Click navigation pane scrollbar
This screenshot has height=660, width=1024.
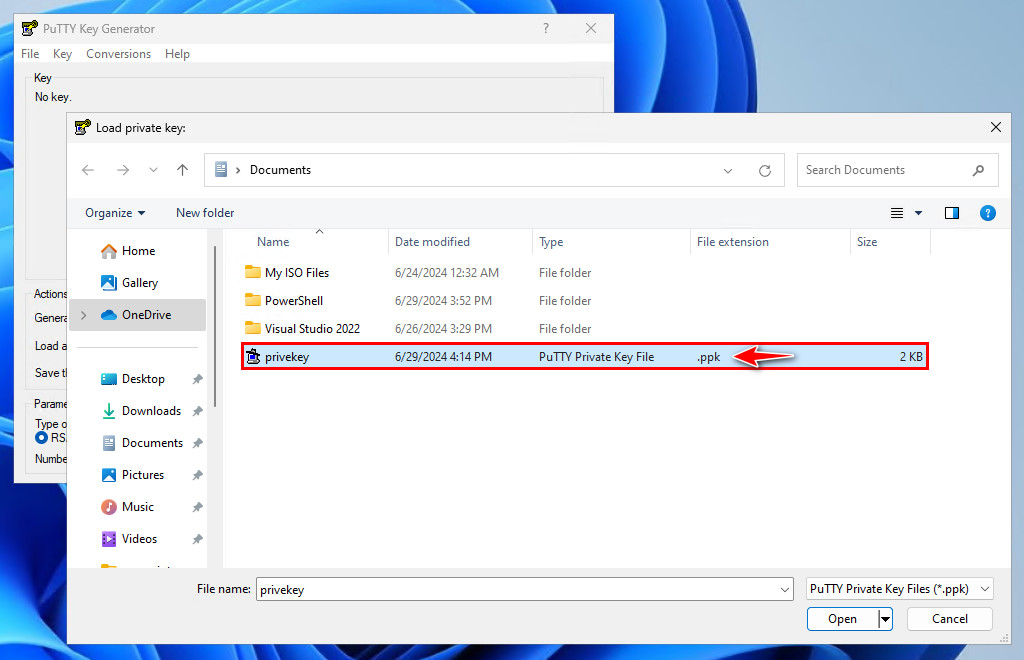[214, 326]
